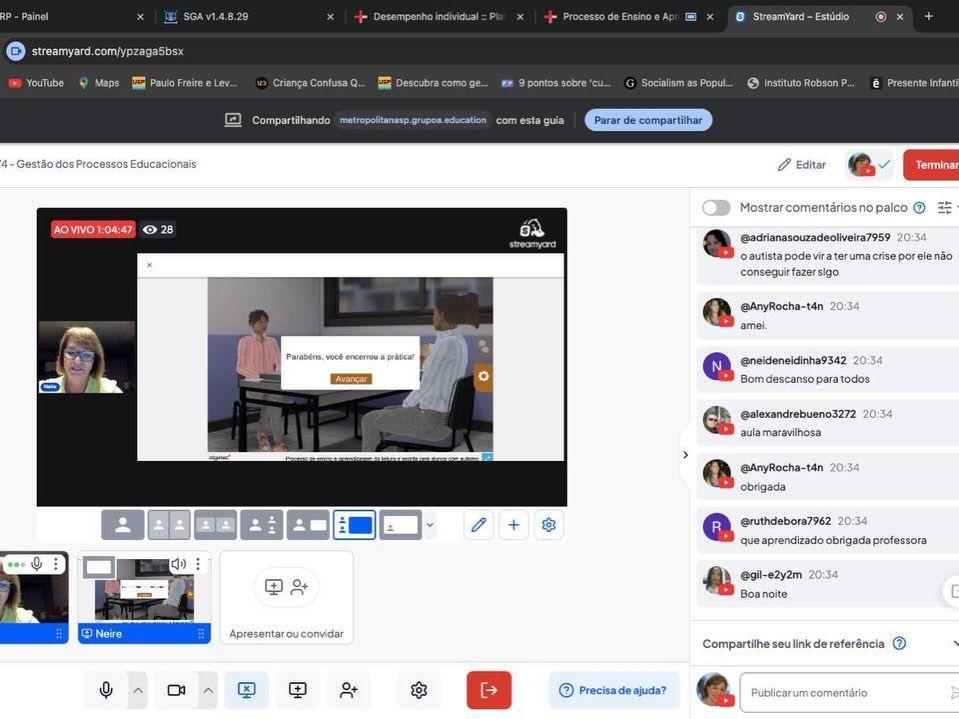The image size is (959, 719).
Task: Select two-person cropped layout
Action: 169,525
